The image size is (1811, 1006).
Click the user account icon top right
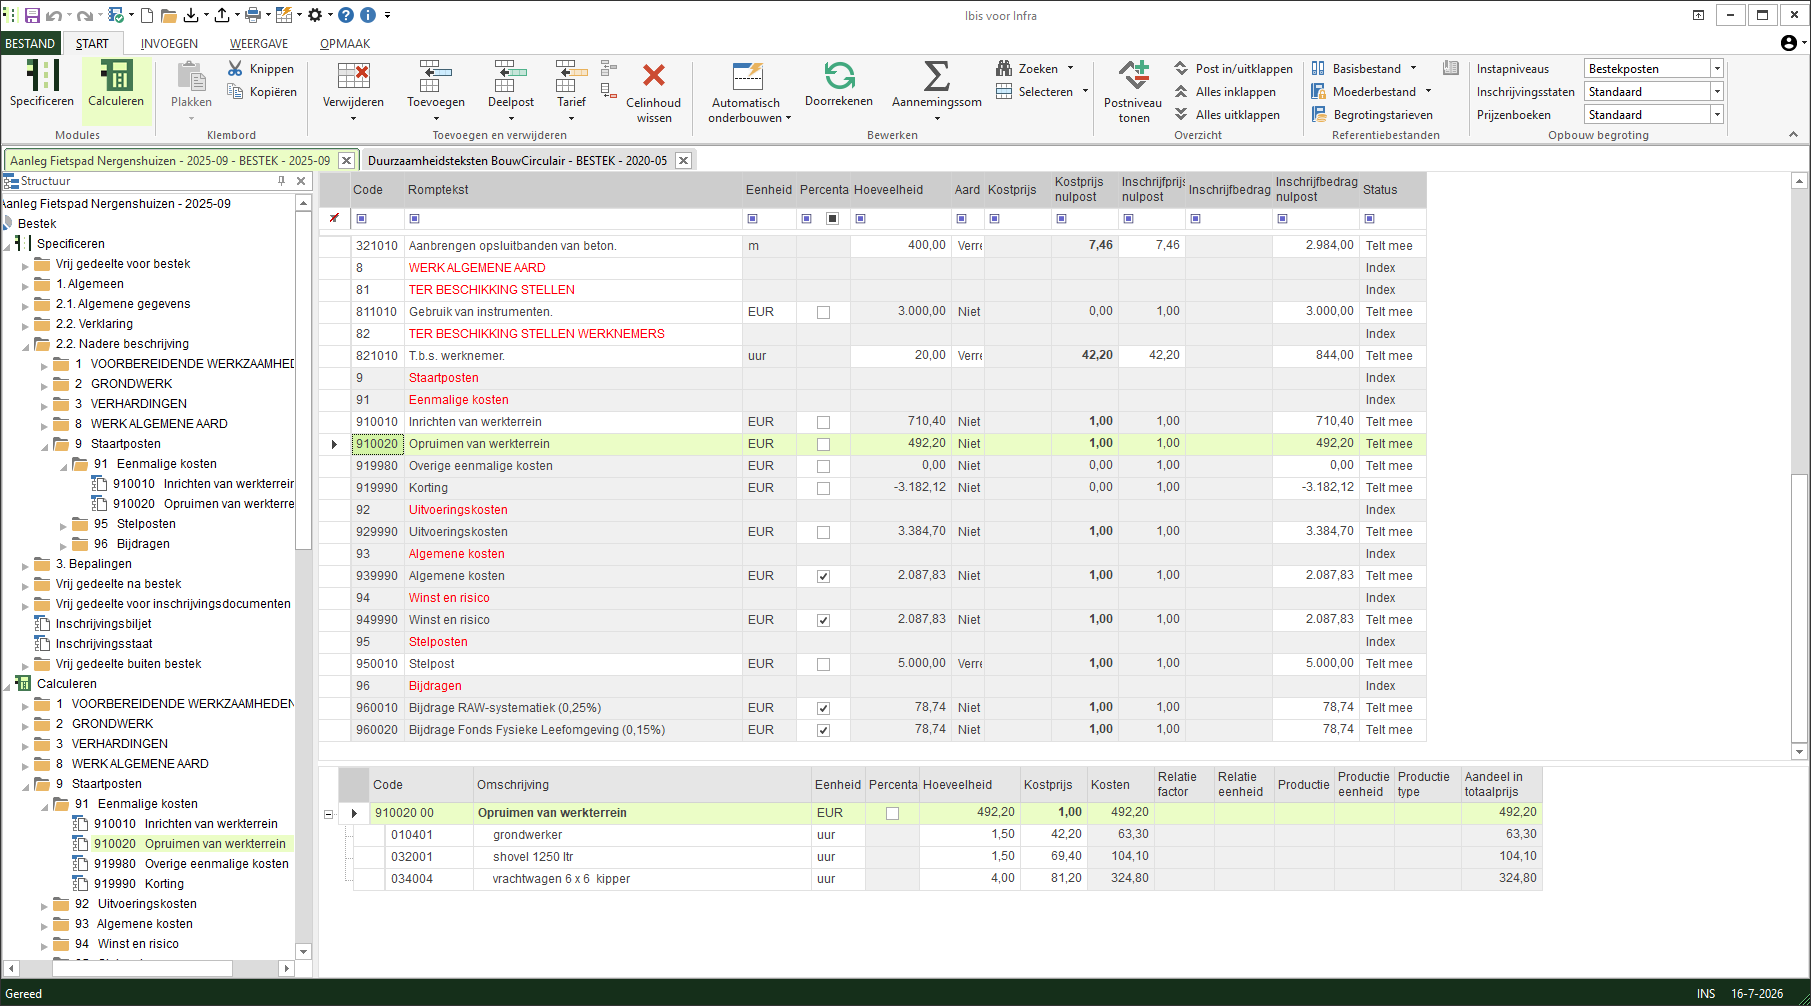(1788, 42)
